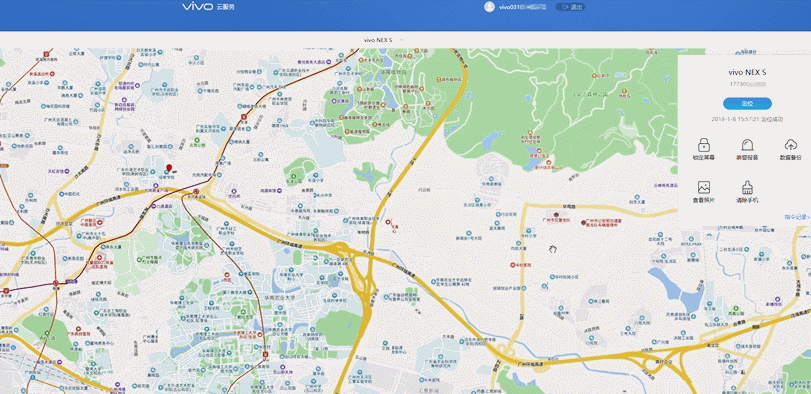The width and height of the screenshot is (811, 394).
Task: Open the cloud data backup icon
Action: pos(790,145)
